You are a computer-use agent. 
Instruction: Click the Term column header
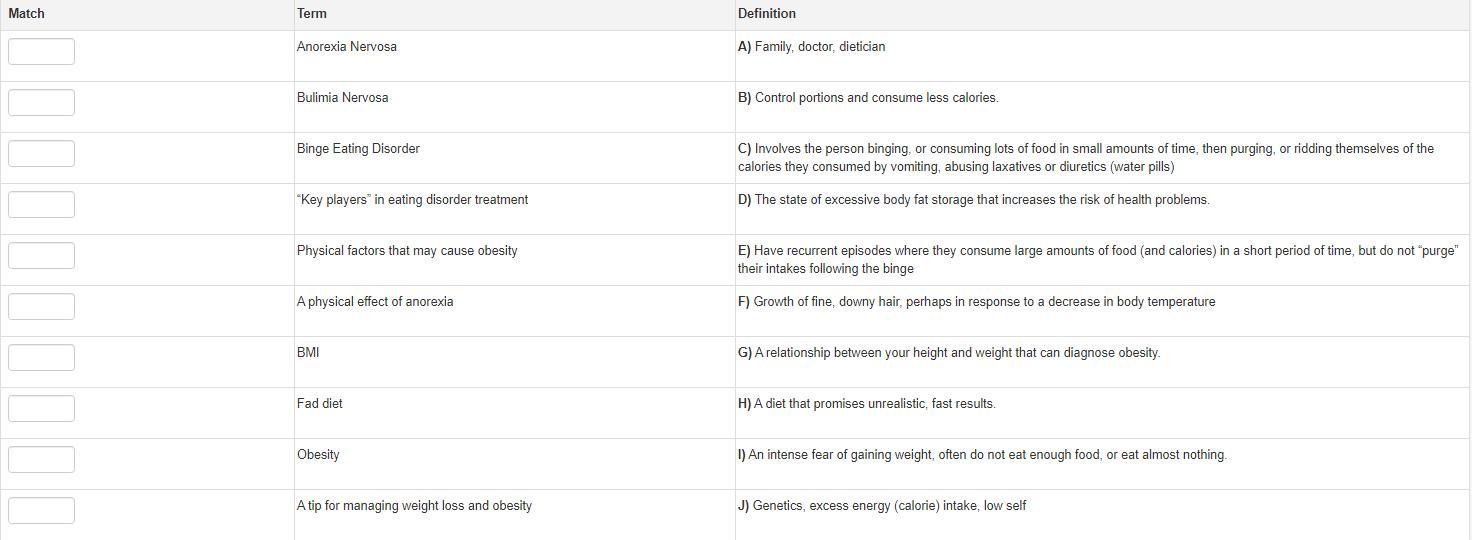tap(311, 13)
